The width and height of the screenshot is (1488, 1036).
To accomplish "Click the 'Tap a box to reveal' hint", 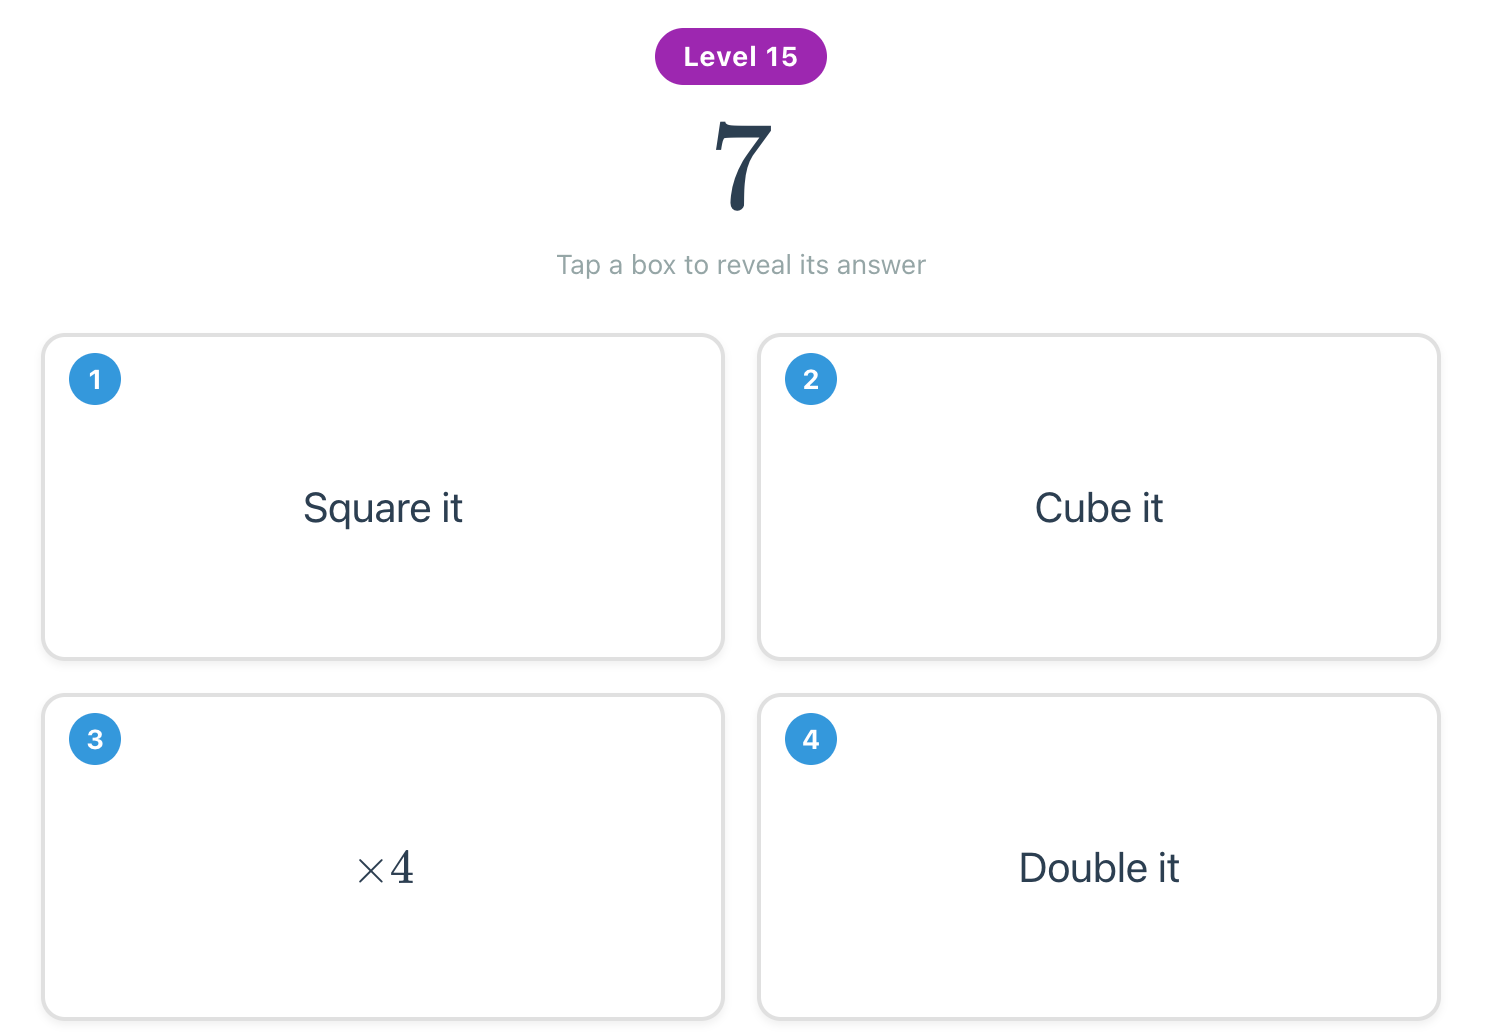I will (x=741, y=265).
